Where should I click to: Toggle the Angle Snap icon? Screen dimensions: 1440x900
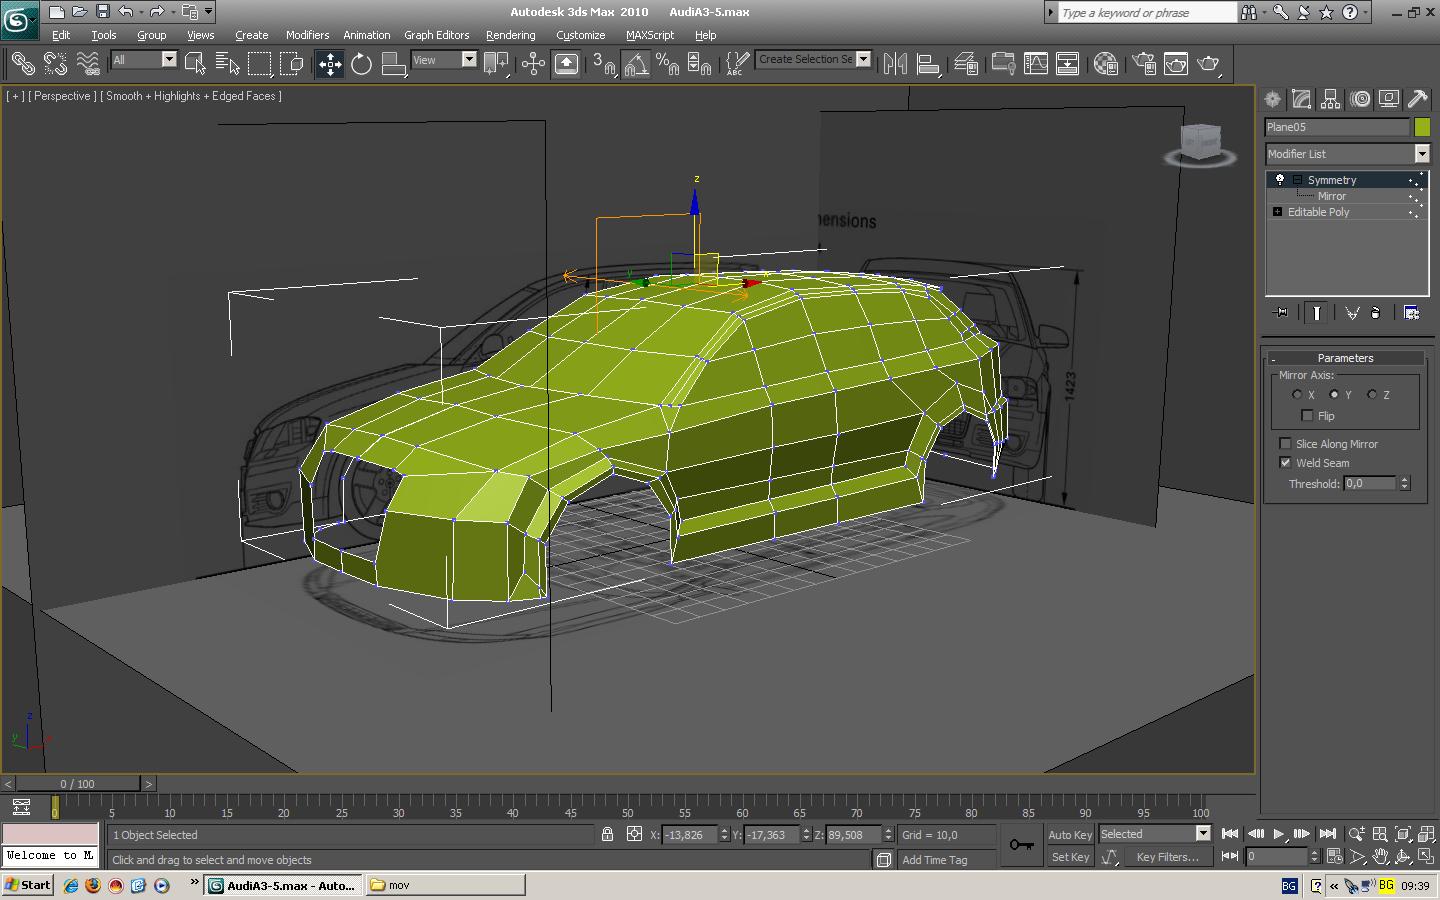coord(635,64)
